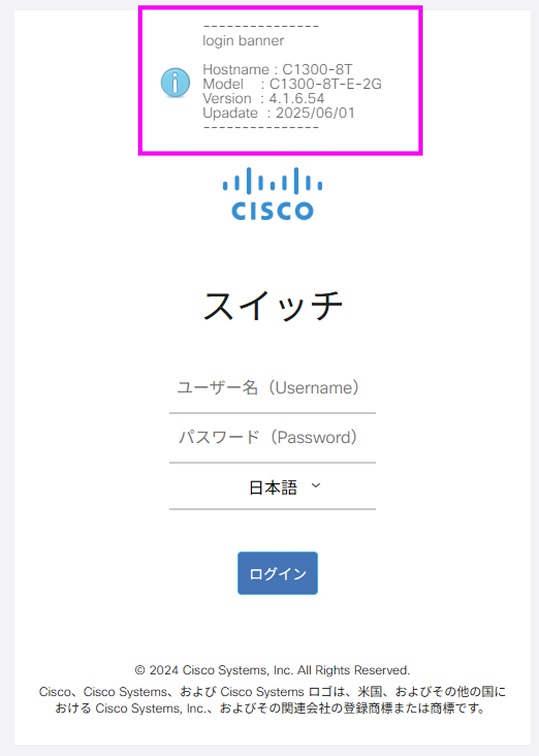Click the Upadate 2025/06/01 line

point(279,113)
